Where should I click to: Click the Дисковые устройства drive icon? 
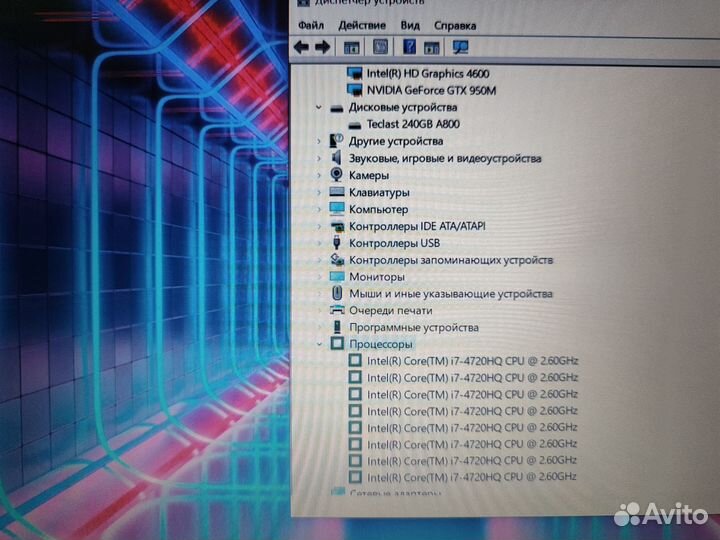click(x=337, y=108)
